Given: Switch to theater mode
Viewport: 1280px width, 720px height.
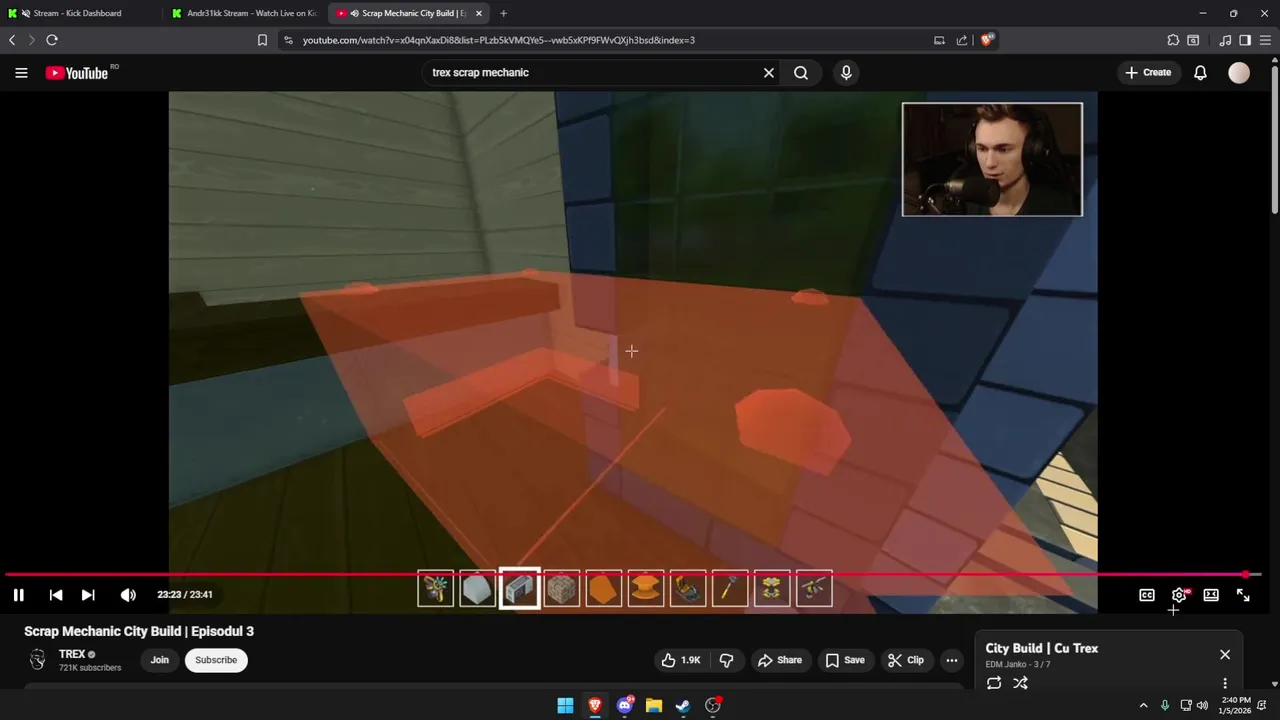Looking at the screenshot, I should pyautogui.click(x=1211, y=595).
